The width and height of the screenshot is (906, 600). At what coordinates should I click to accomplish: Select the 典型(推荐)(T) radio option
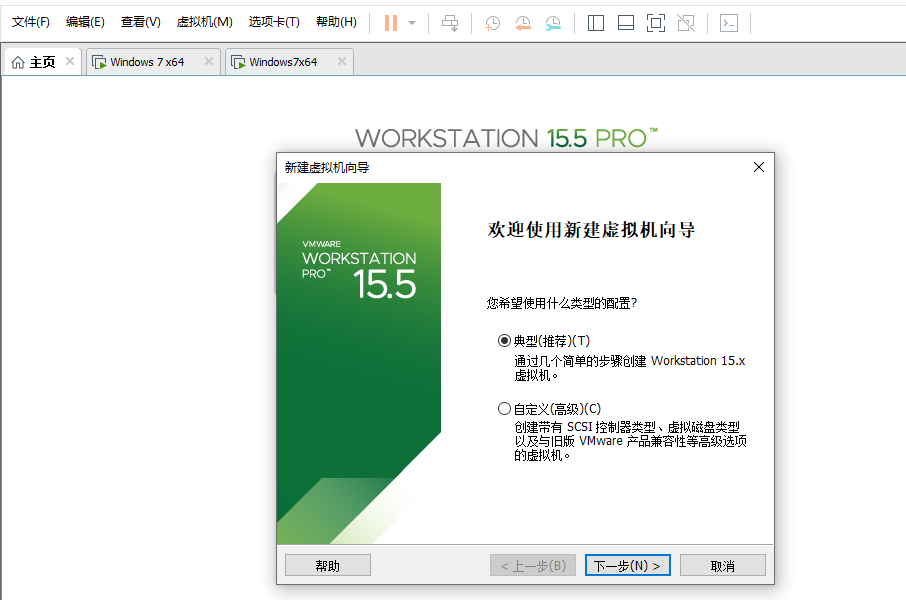504,341
